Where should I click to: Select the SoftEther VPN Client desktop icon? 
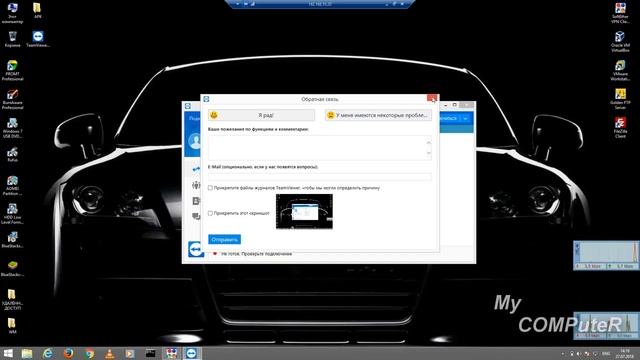pyautogui.click(x=620, y=13)
